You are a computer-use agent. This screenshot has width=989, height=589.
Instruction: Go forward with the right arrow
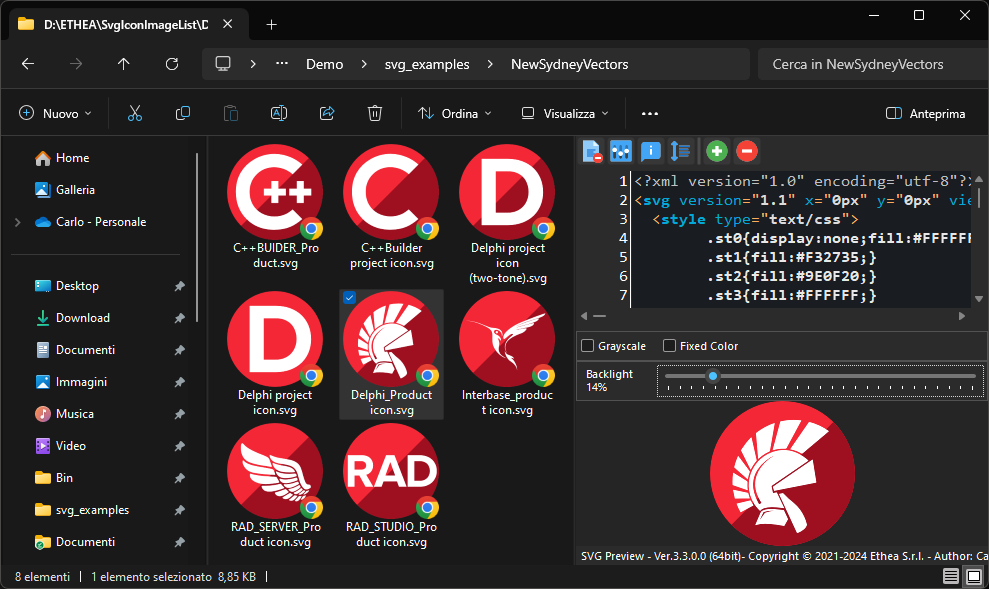tap(76, 64)
